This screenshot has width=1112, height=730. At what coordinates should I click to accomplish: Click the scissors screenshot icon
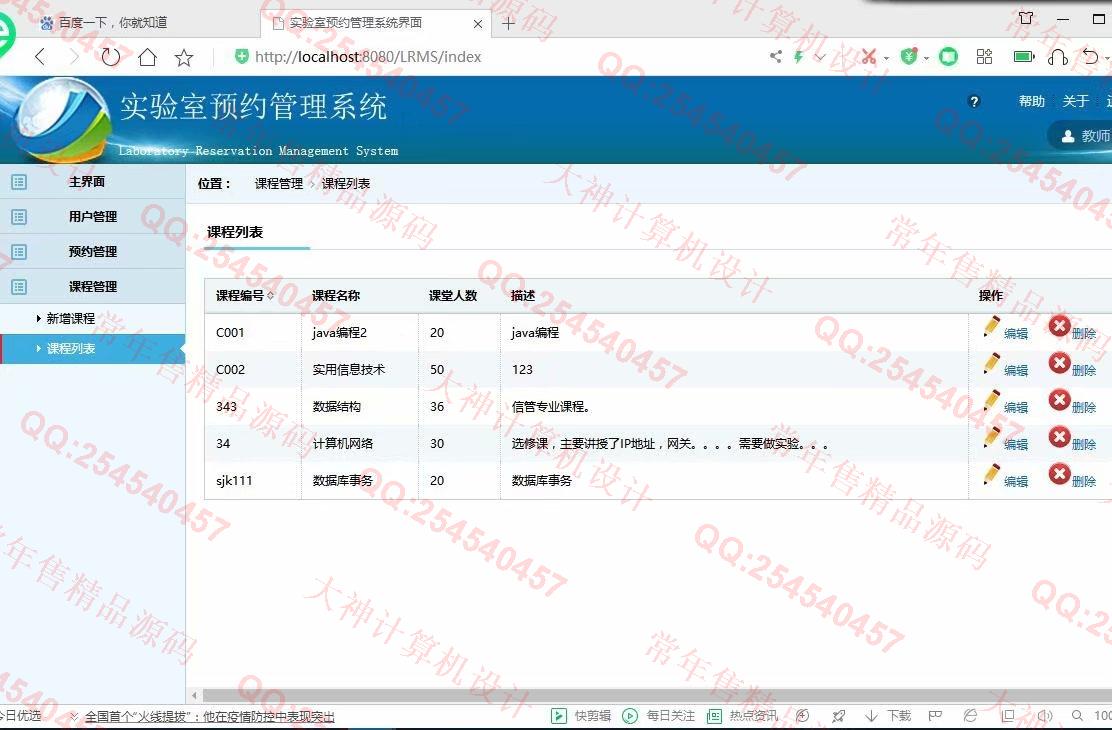pyautogui.click(x=869, y=57)
